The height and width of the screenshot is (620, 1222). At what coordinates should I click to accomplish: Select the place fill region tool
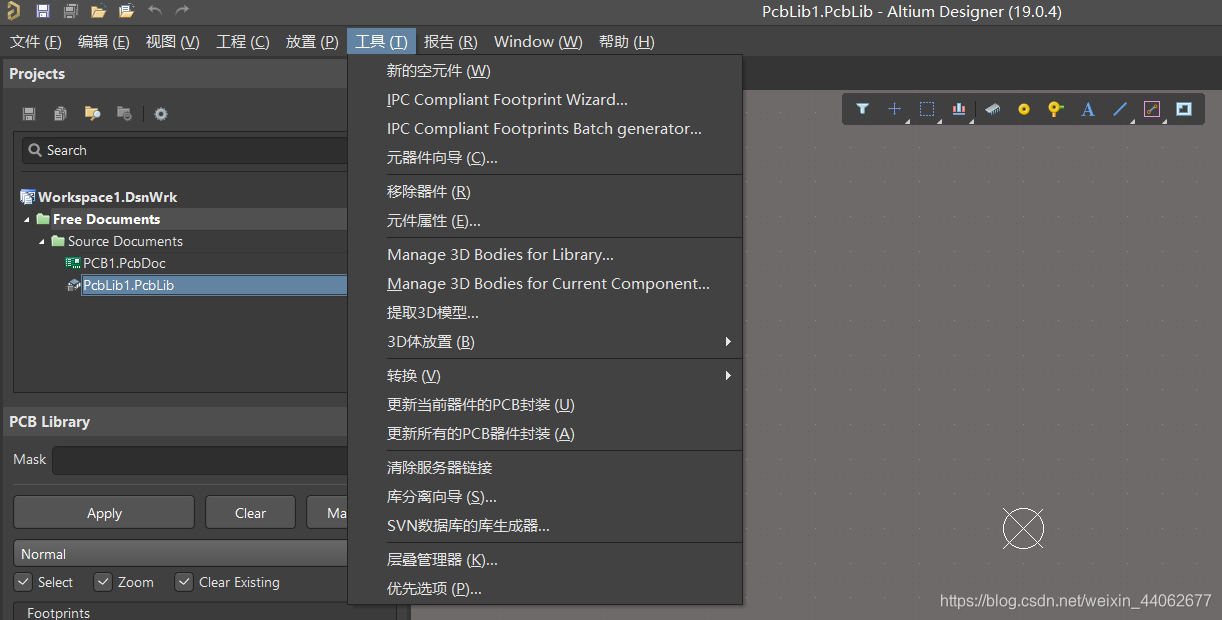pos(1184,109)
